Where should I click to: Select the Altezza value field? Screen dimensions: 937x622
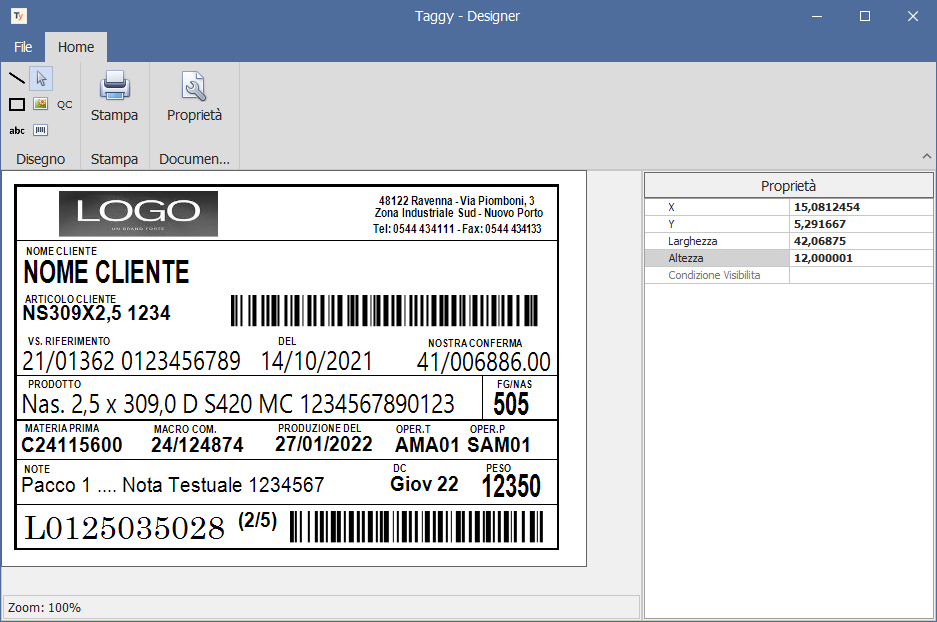pos(860,258)
